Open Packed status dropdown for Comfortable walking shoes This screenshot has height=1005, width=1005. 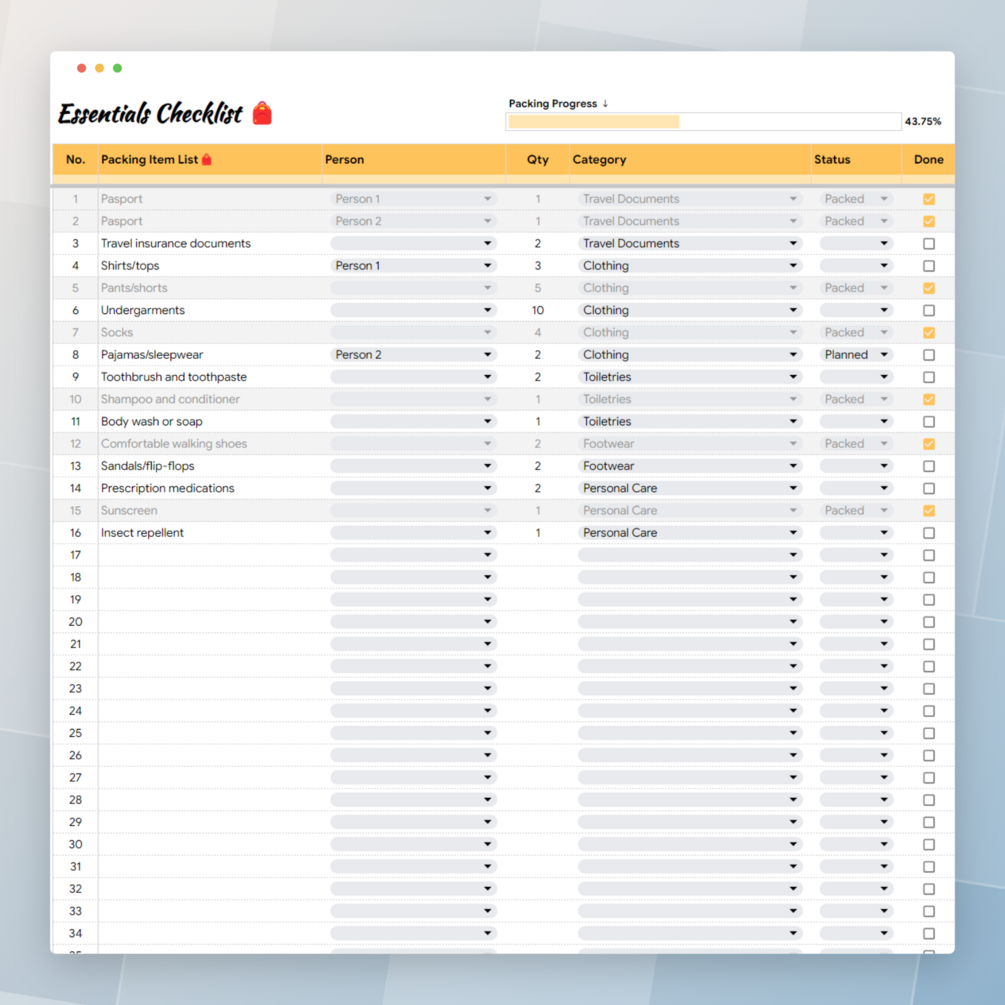(856, 444)
